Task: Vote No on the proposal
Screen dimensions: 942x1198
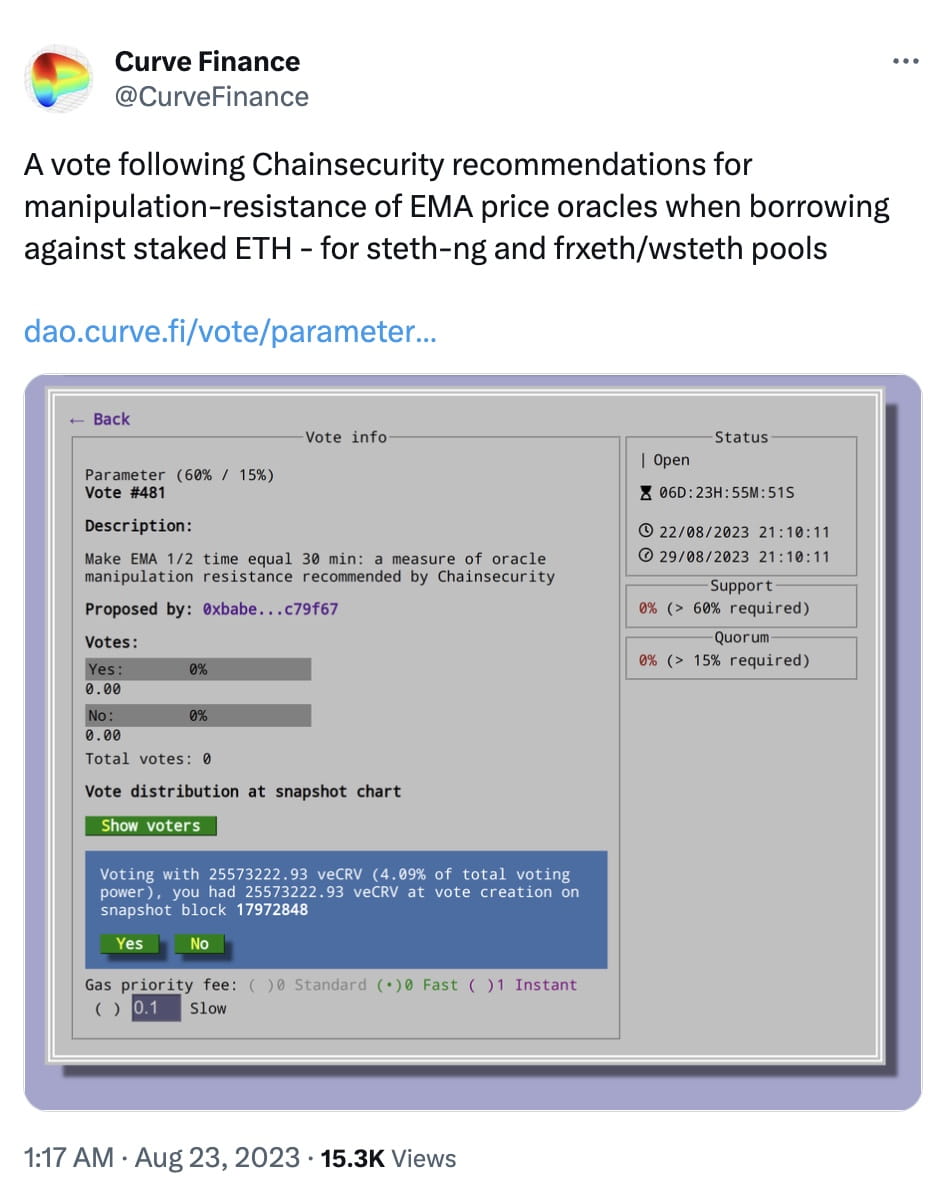Action: point(198,943)
